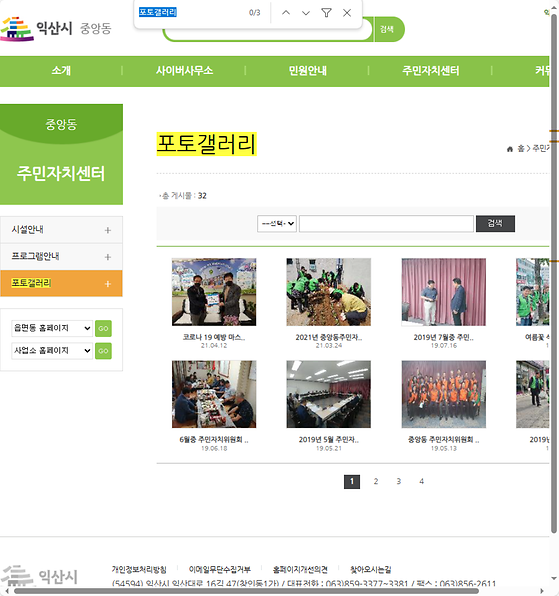This screenshot has height=596, width=559.
Task: Open the 선택 search category dropdown
Action: click(277, 224)
